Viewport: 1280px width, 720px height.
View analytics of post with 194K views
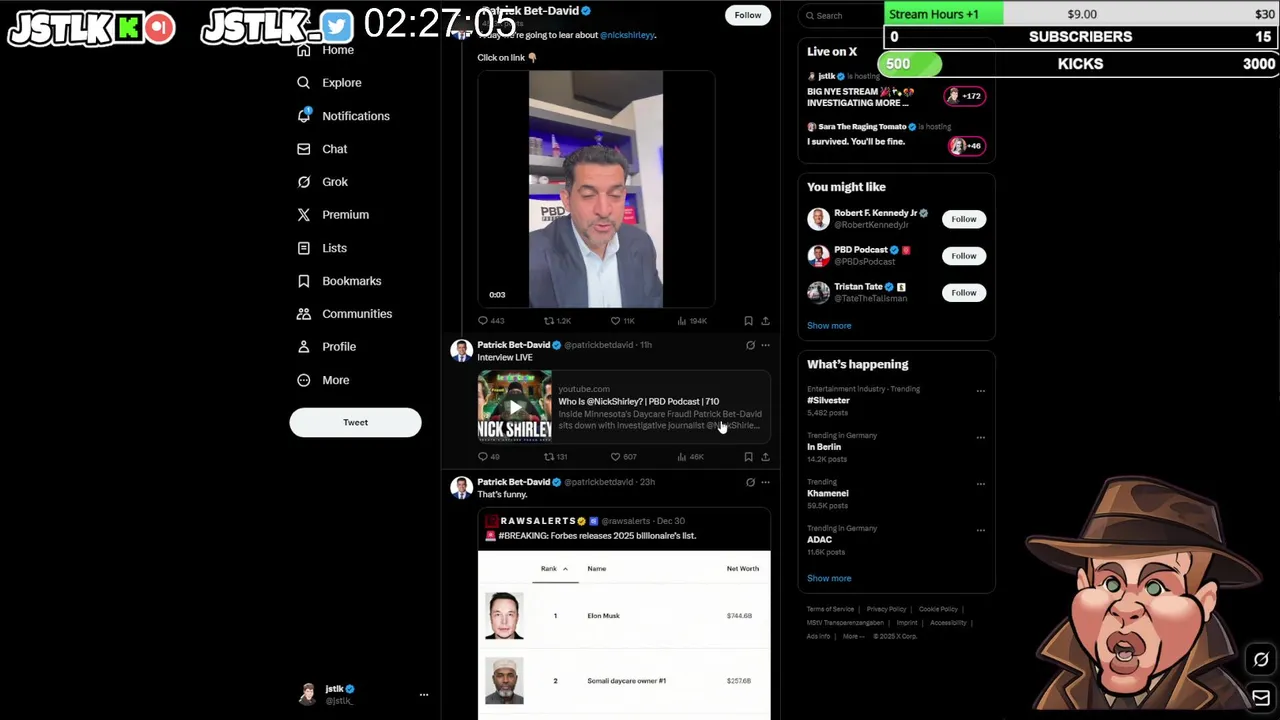[x=692, y=321]
